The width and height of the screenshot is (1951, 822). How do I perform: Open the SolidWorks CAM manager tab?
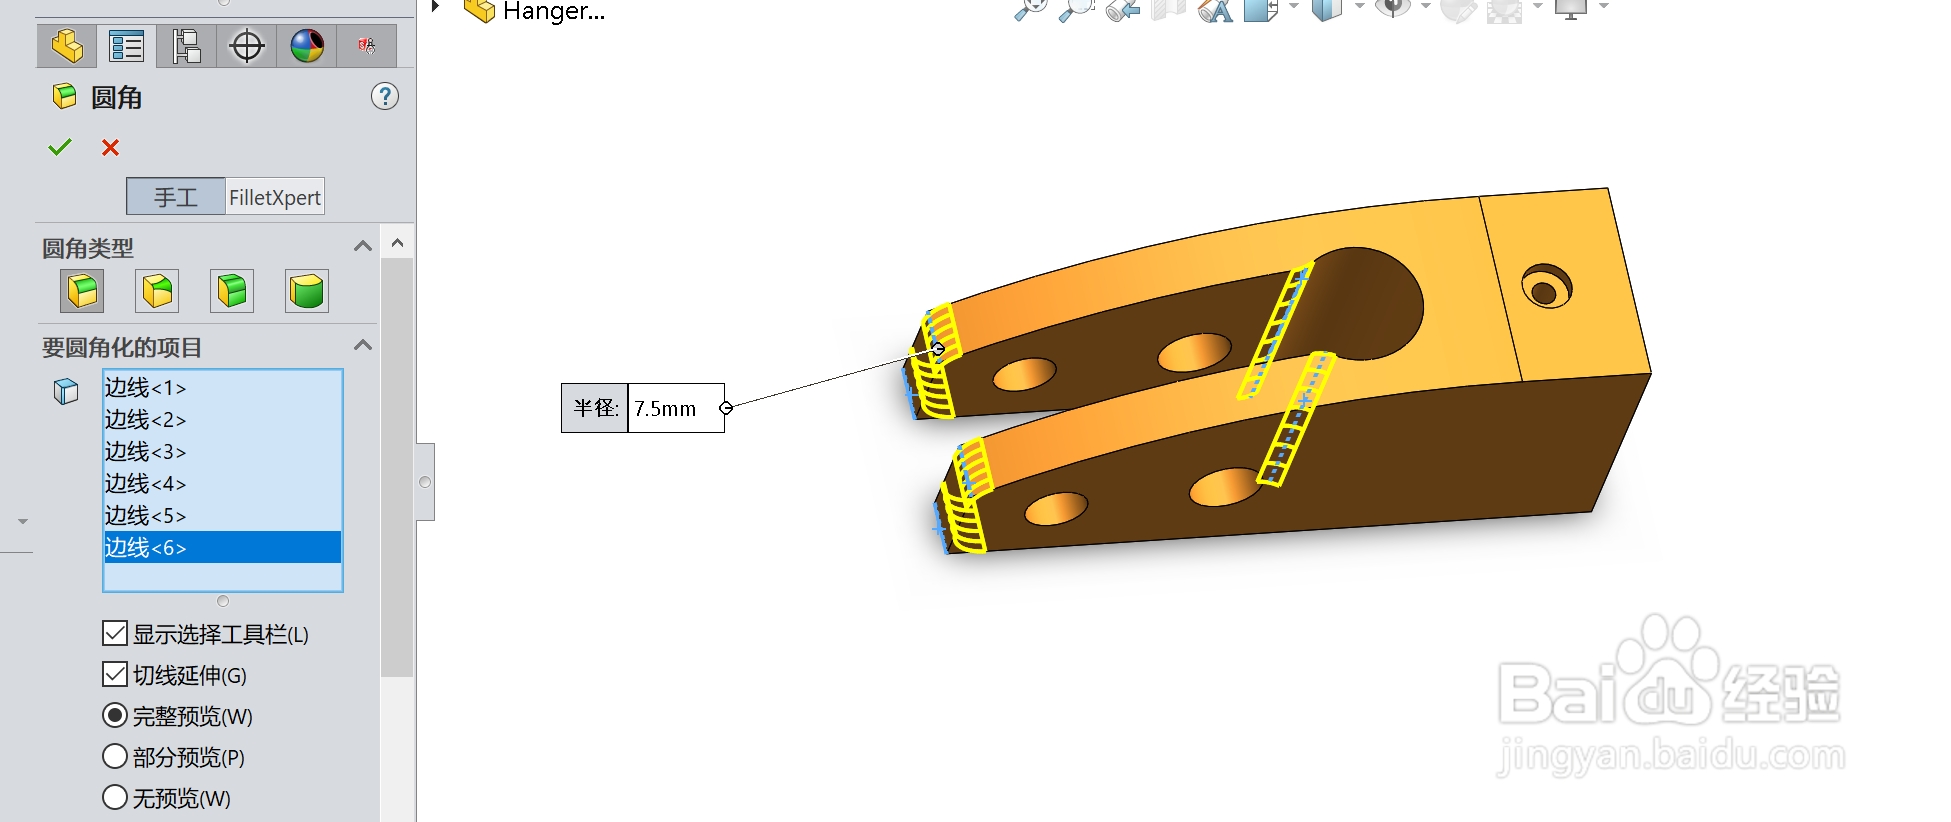tap(367, 46)
